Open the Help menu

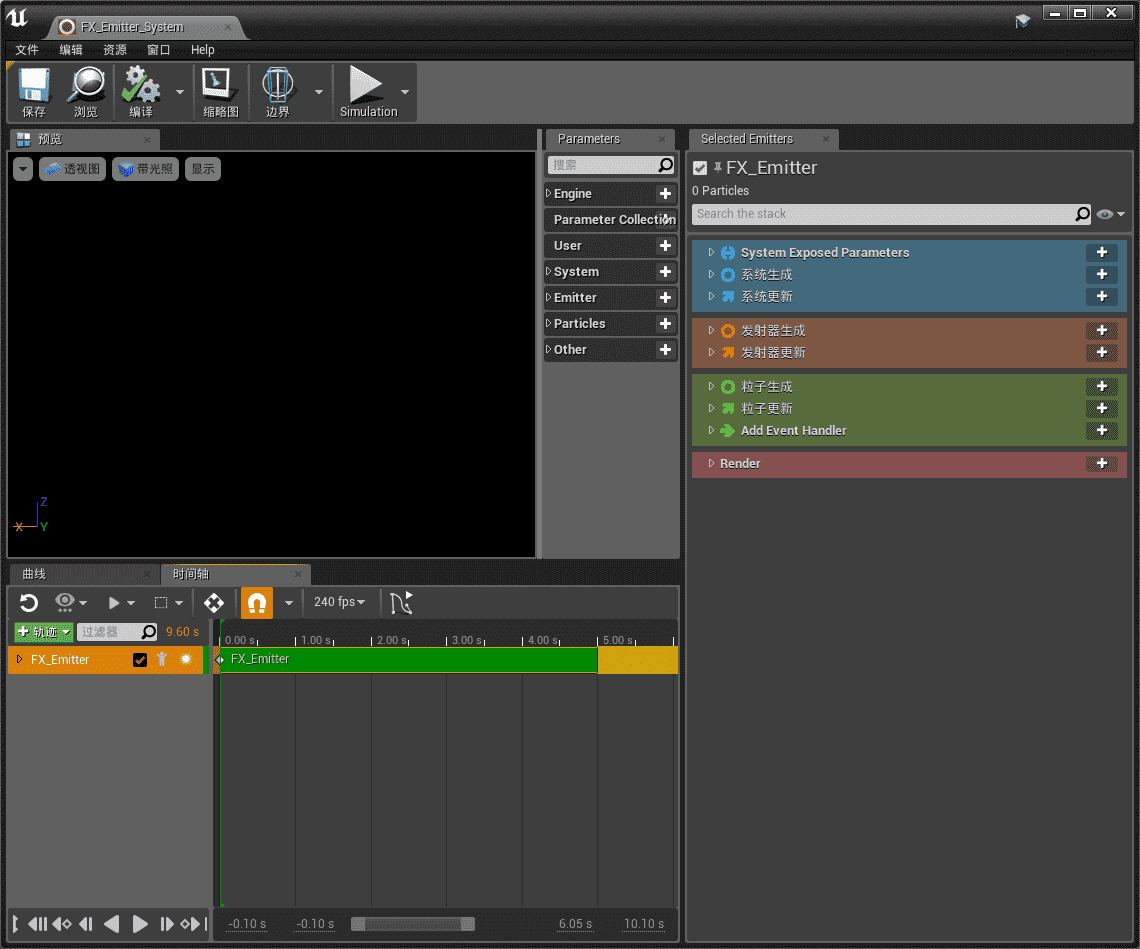[202, 50]
